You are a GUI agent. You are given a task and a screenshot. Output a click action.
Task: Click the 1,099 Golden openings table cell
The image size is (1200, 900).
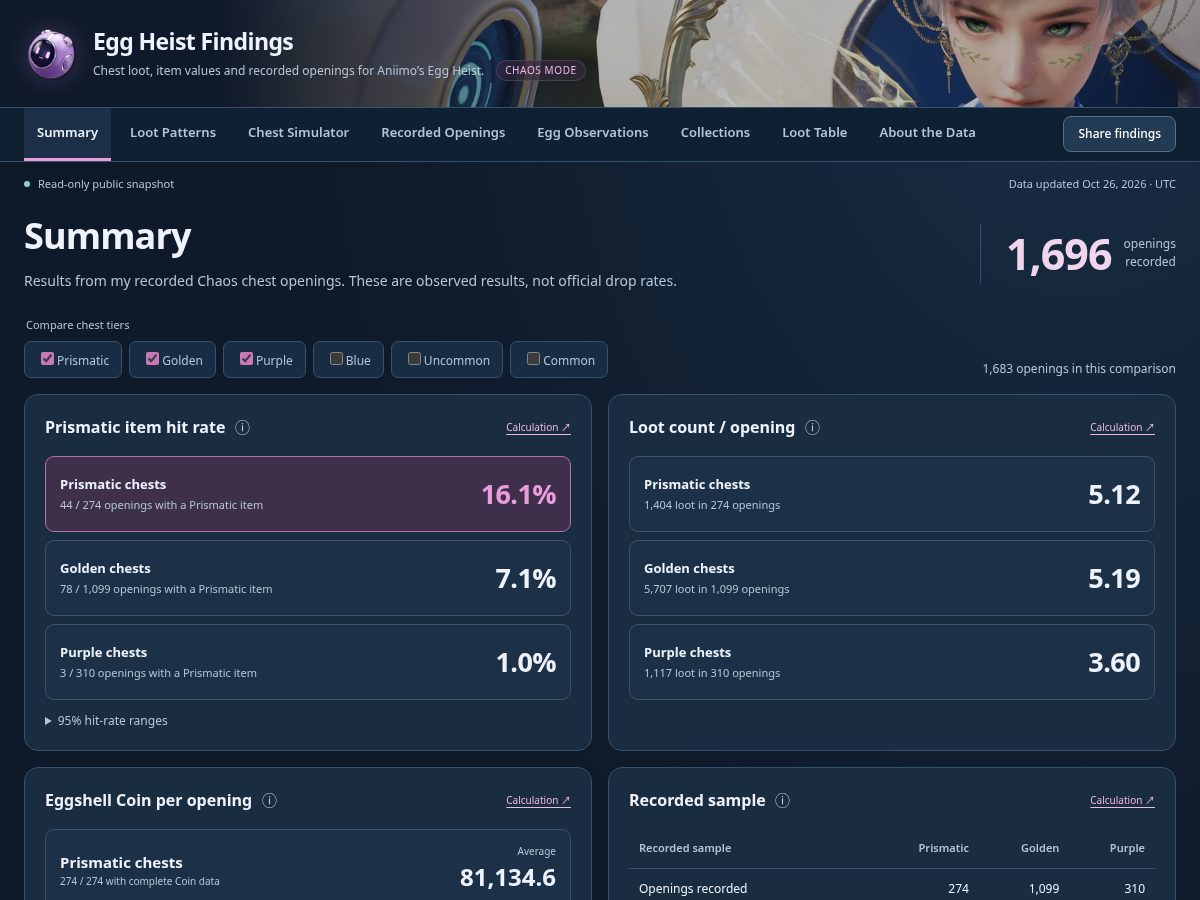1043,888
